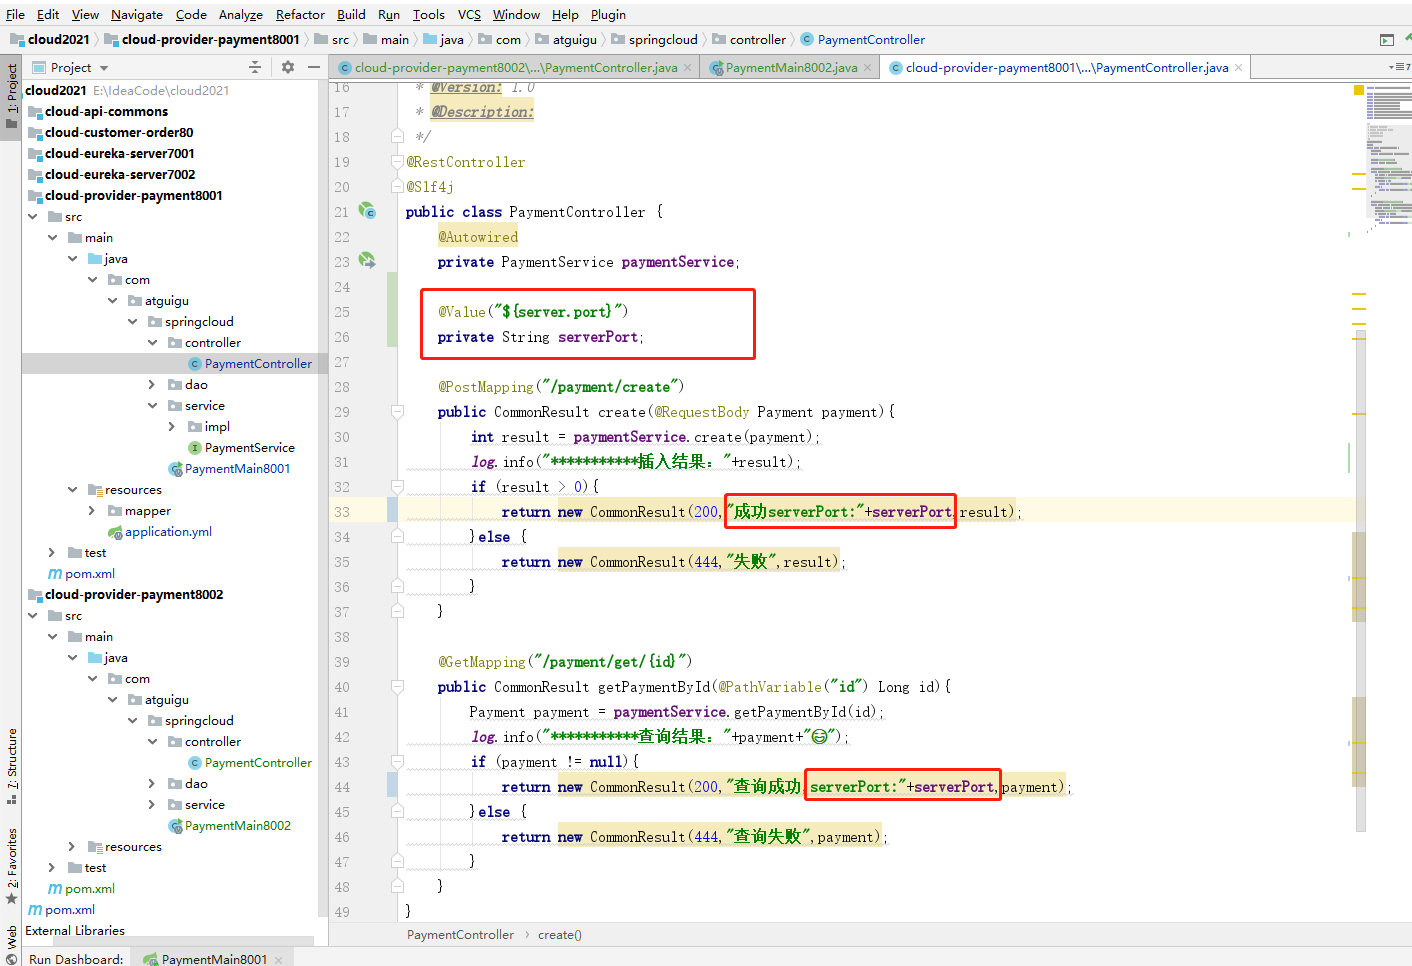
Task: Select PaymentController in payment8002 tree
Action: [258, 762]
